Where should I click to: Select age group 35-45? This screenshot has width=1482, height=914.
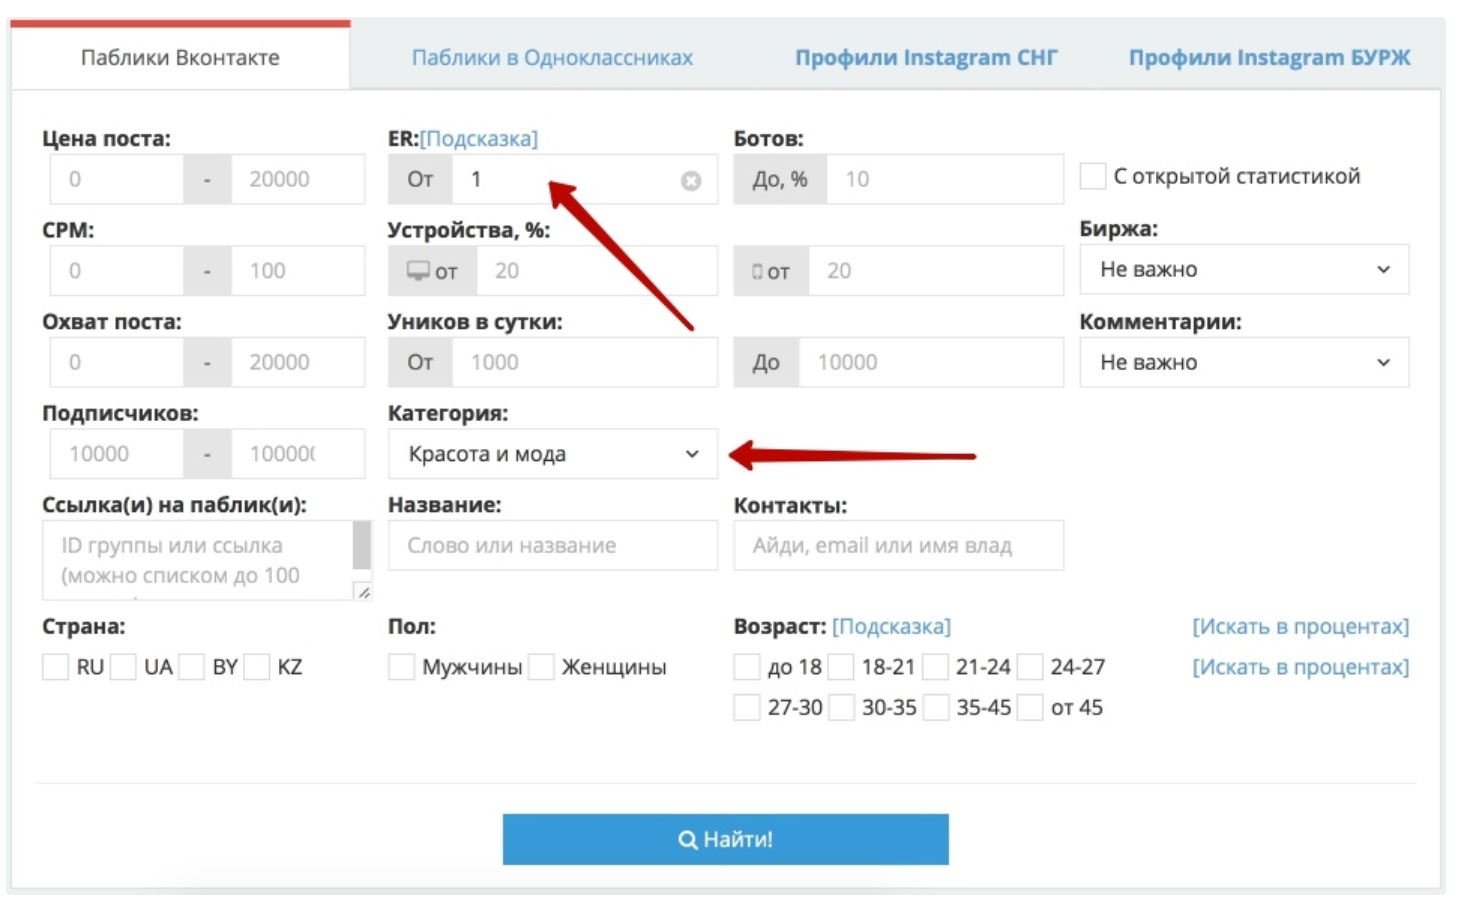[x=935, y=708]
